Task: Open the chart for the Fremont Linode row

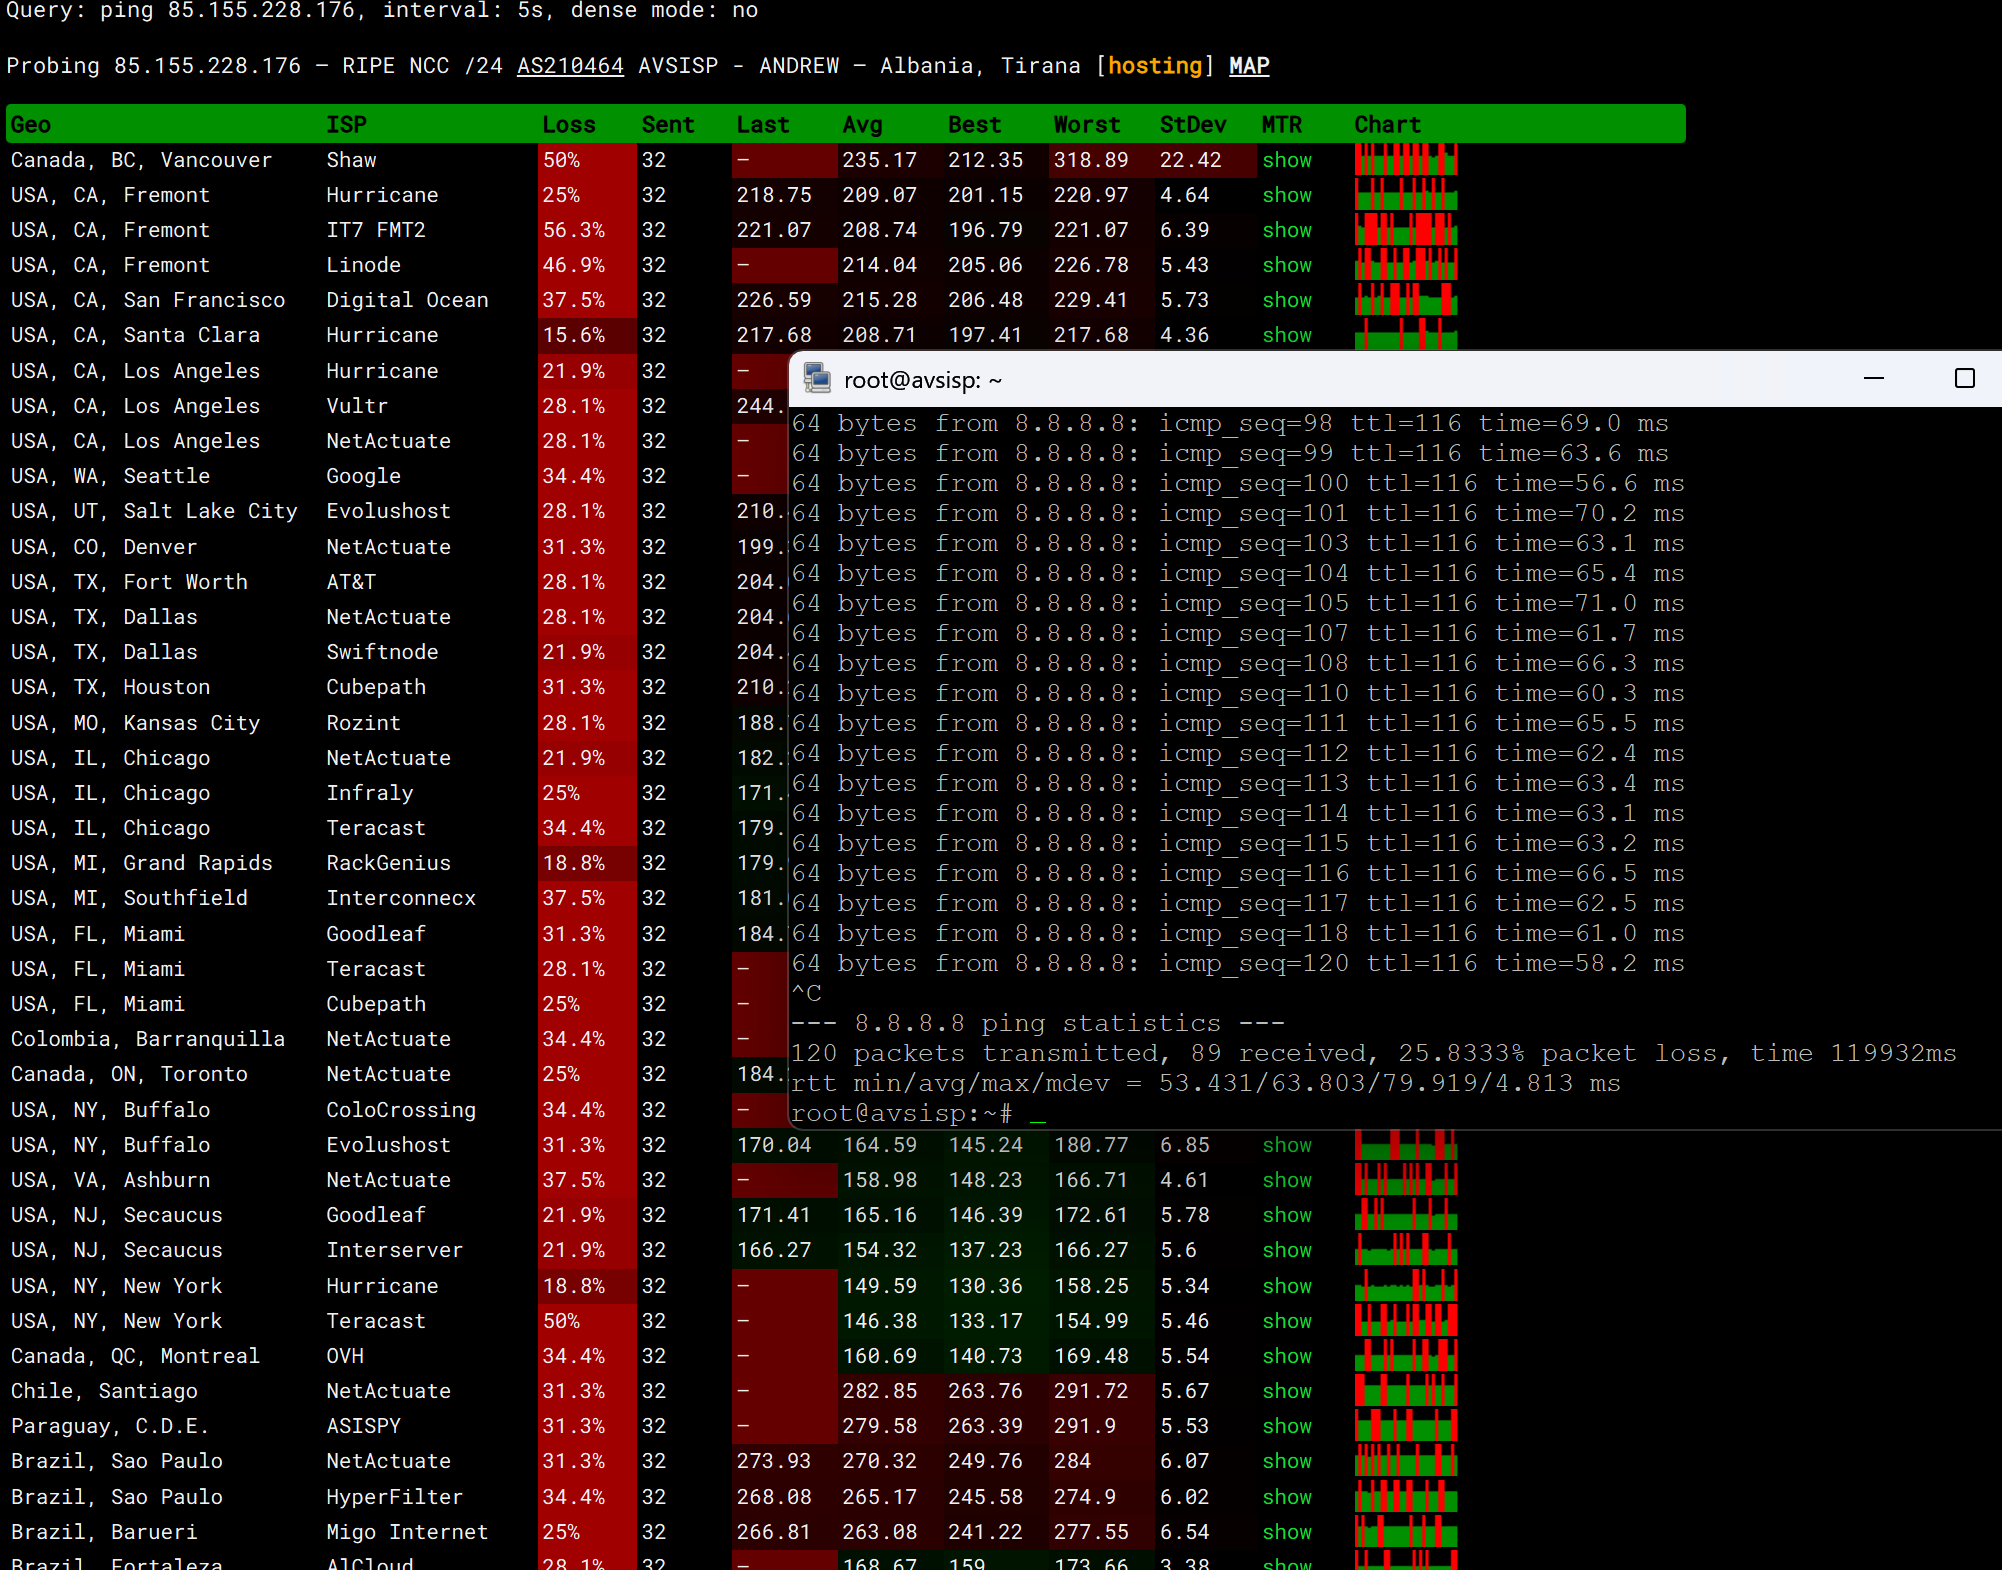Action: (1406, 265)
